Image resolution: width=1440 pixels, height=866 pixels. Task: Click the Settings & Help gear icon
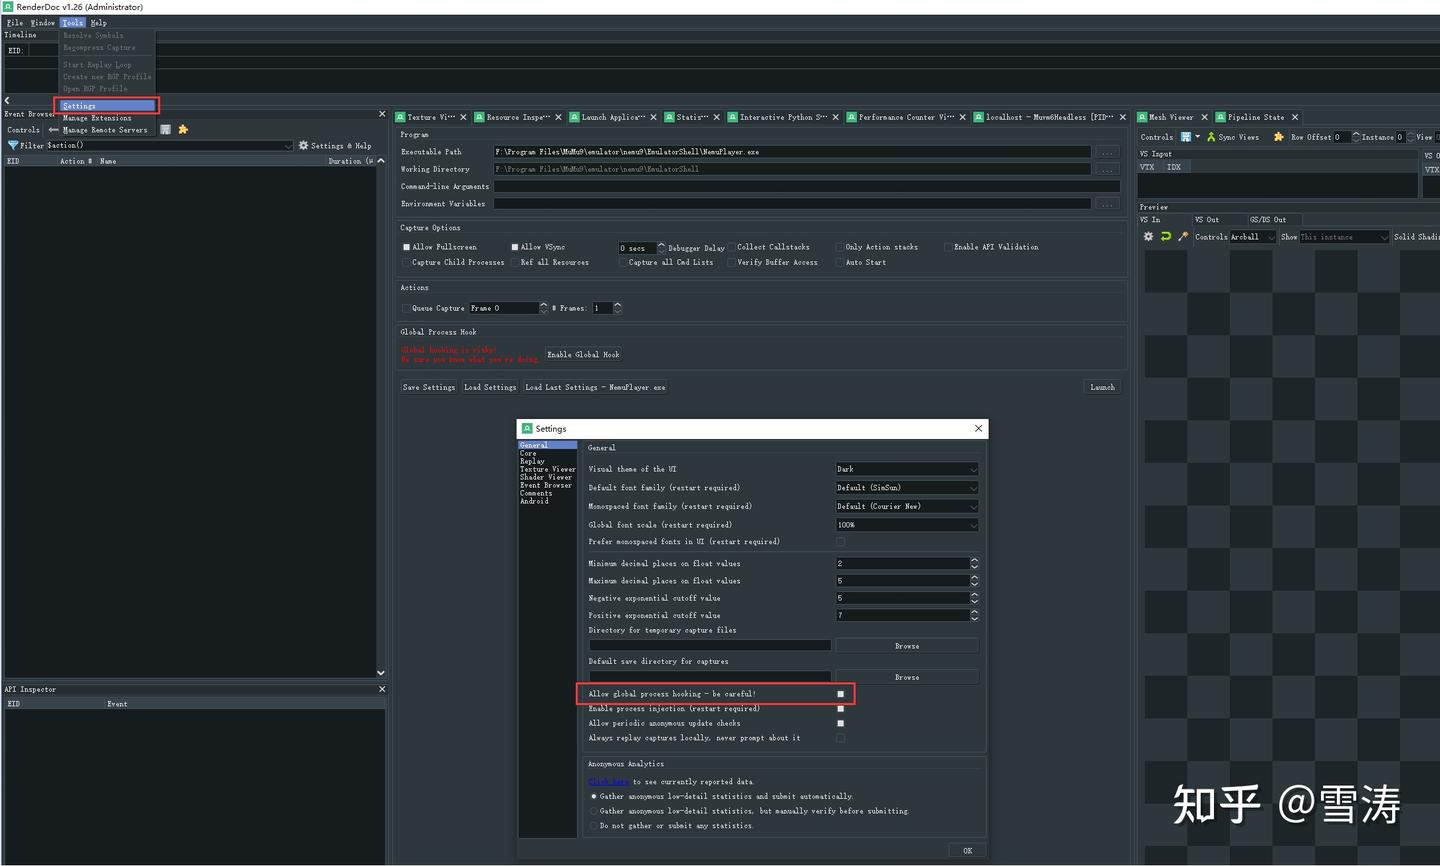click(304, 145)
